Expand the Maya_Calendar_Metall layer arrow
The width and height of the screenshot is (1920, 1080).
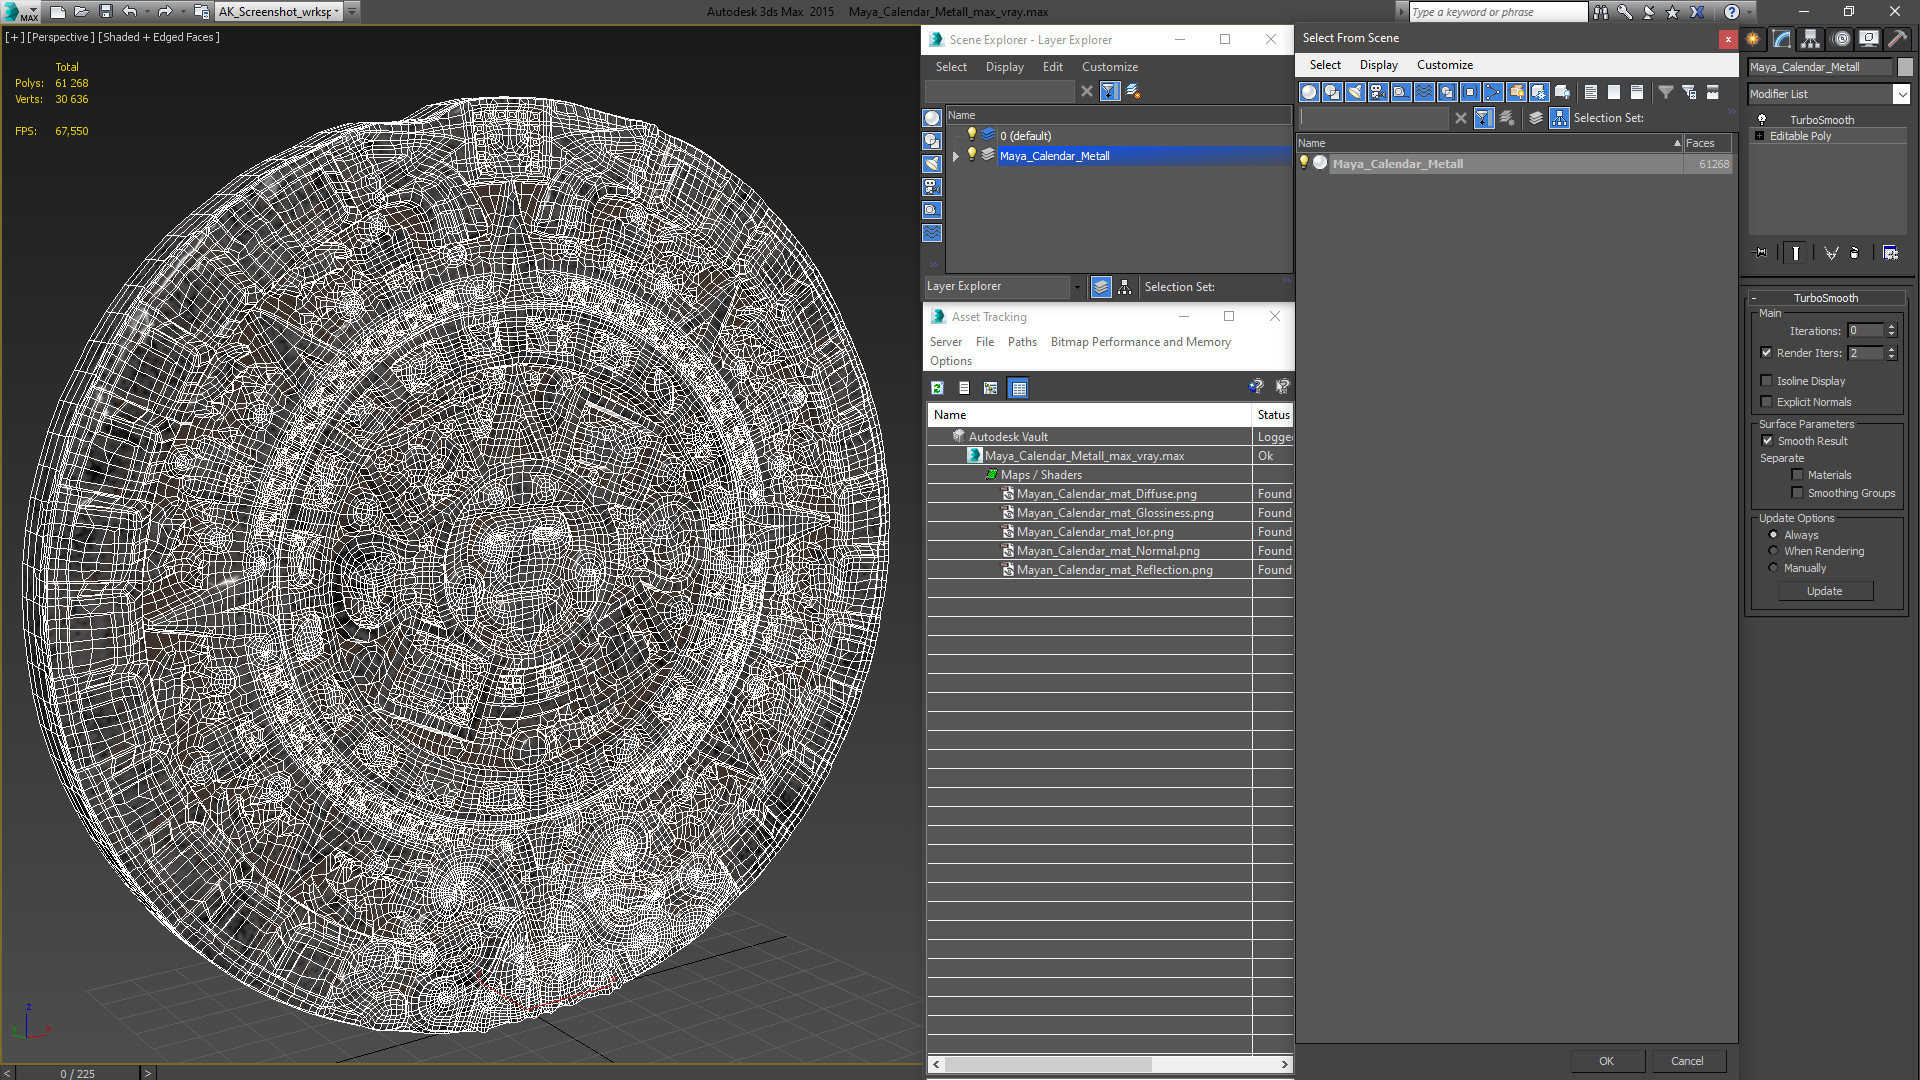(x=956, y=156)
